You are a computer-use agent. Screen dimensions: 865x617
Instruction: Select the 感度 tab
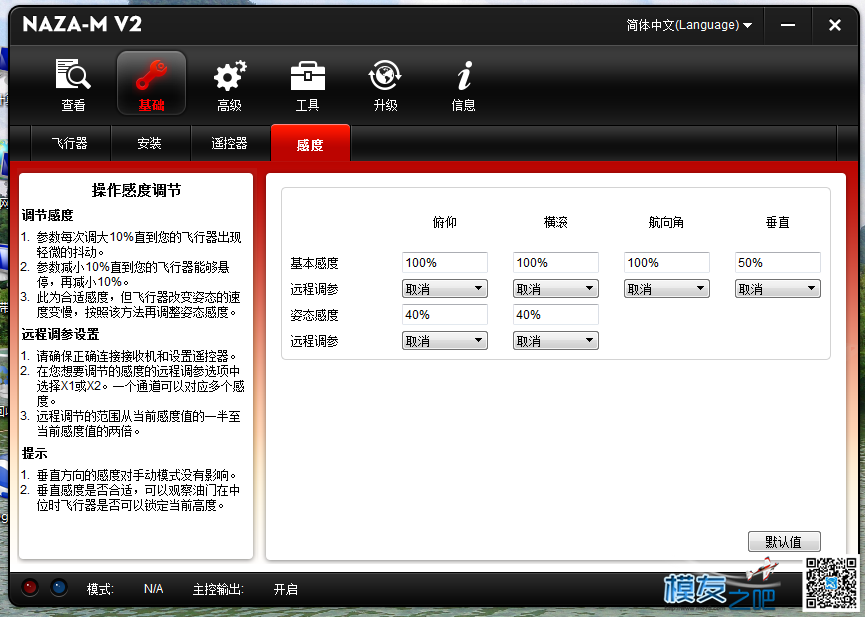[x=310, y=143]
